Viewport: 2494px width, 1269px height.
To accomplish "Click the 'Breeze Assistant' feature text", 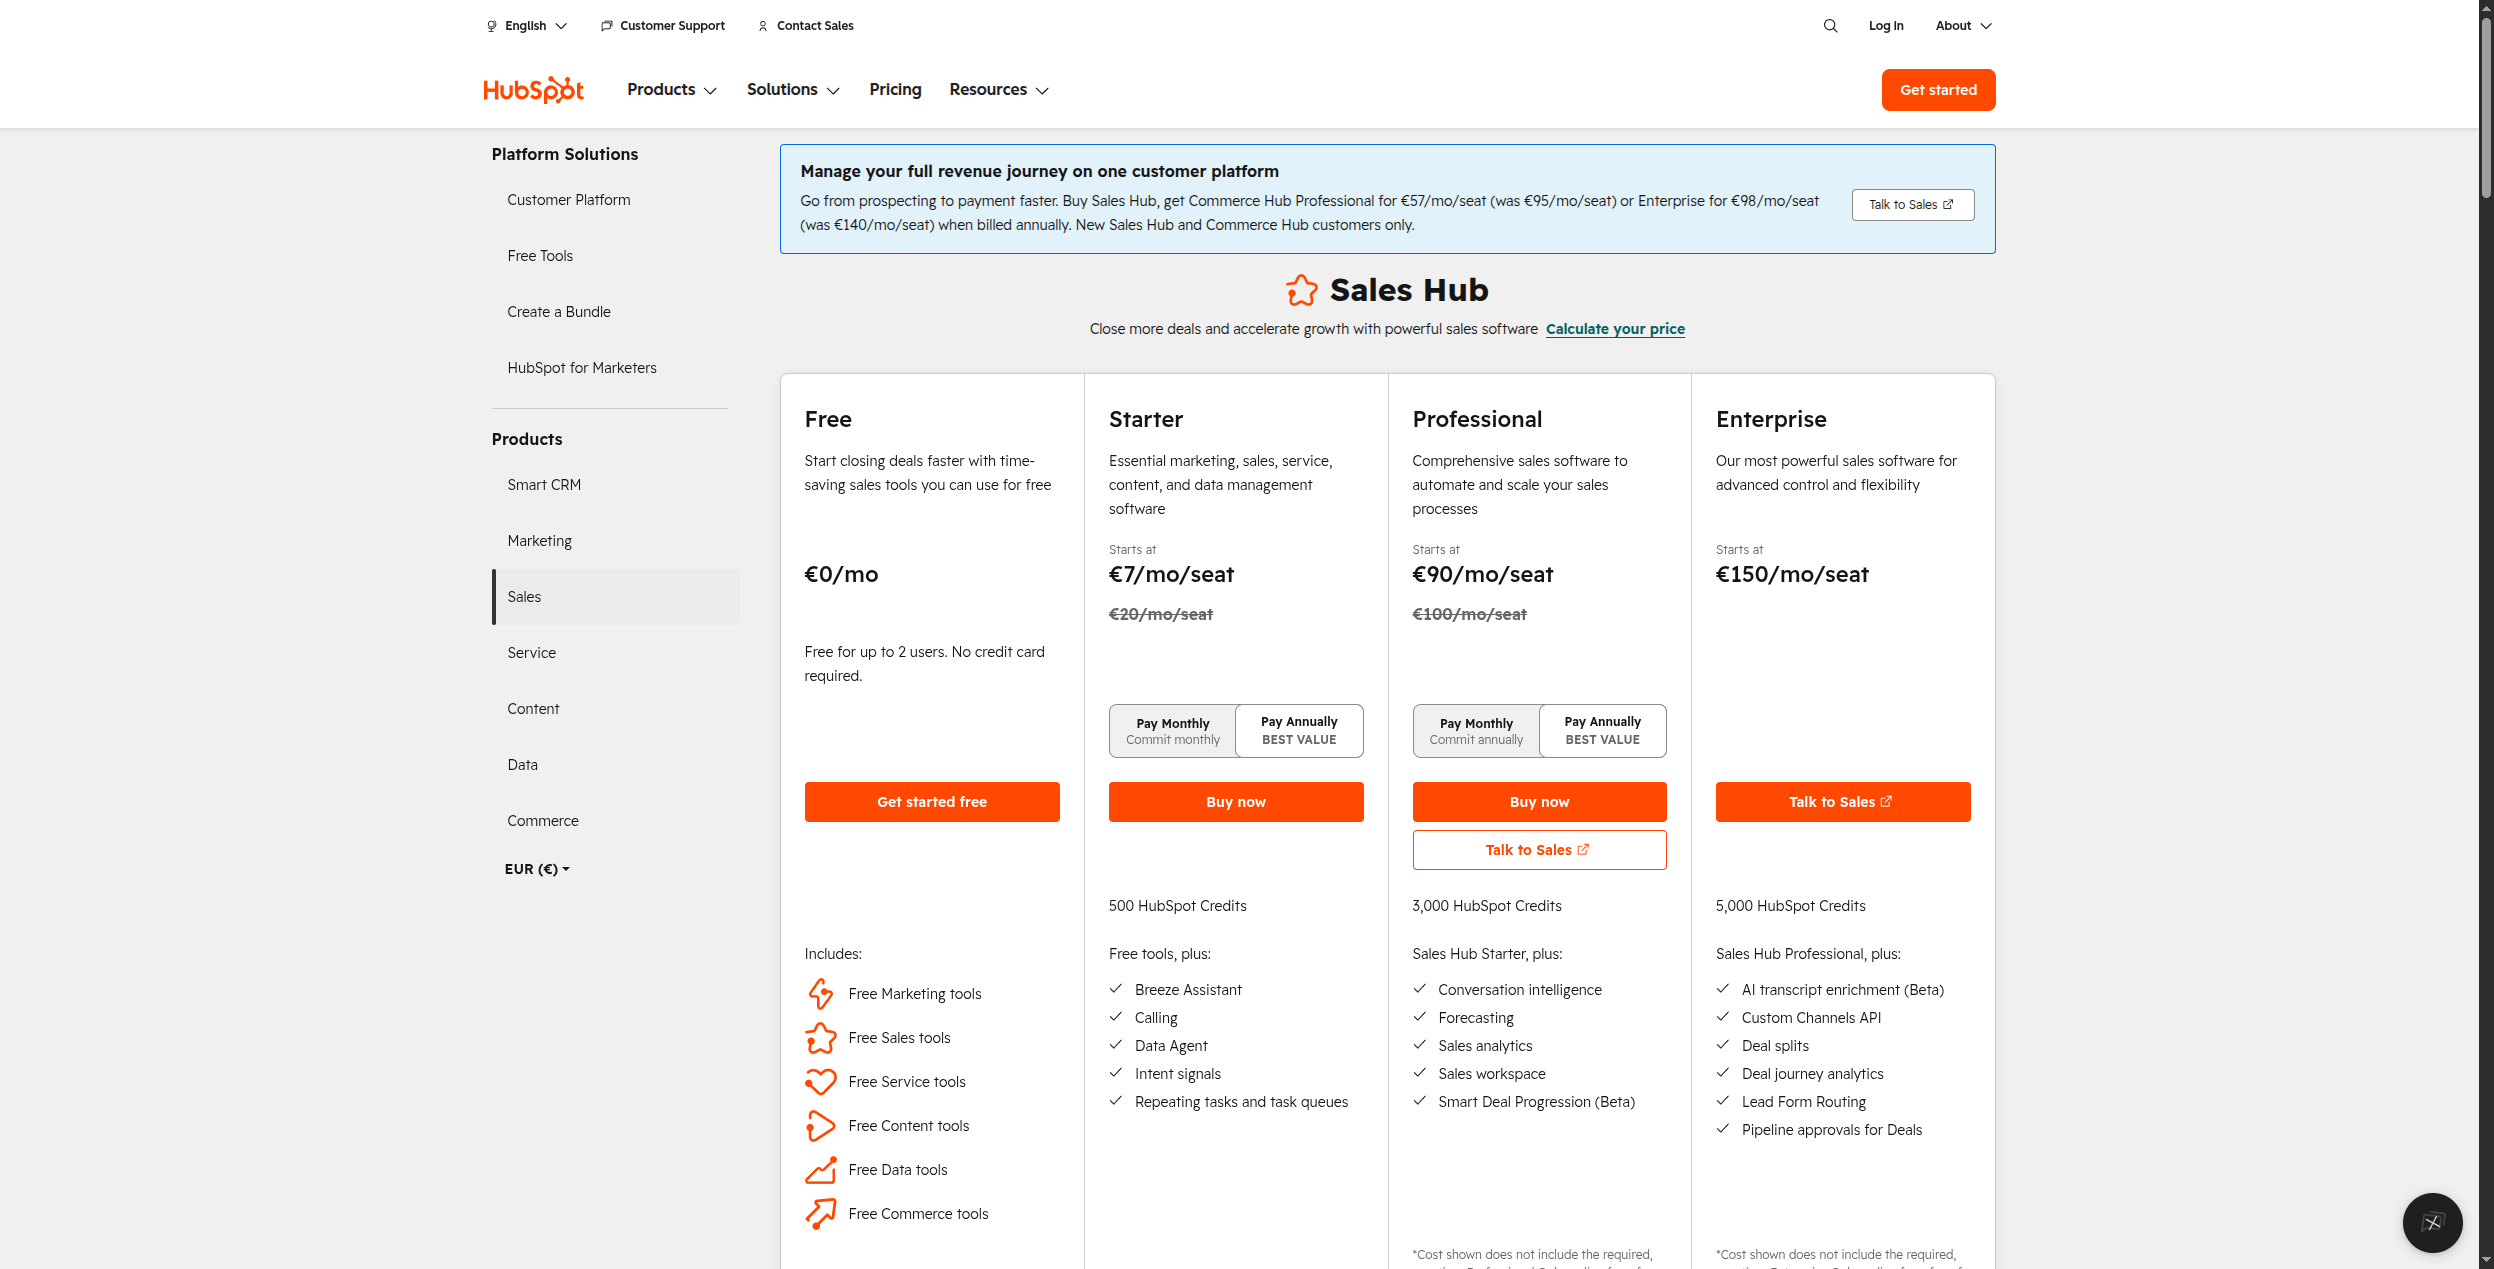I will tap(1188, 990).
